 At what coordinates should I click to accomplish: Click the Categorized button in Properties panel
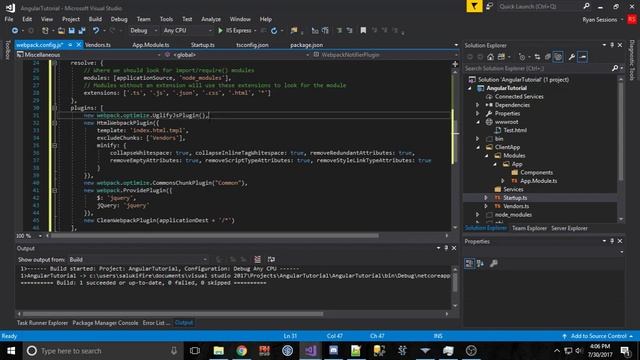click(x=469, y=264)
